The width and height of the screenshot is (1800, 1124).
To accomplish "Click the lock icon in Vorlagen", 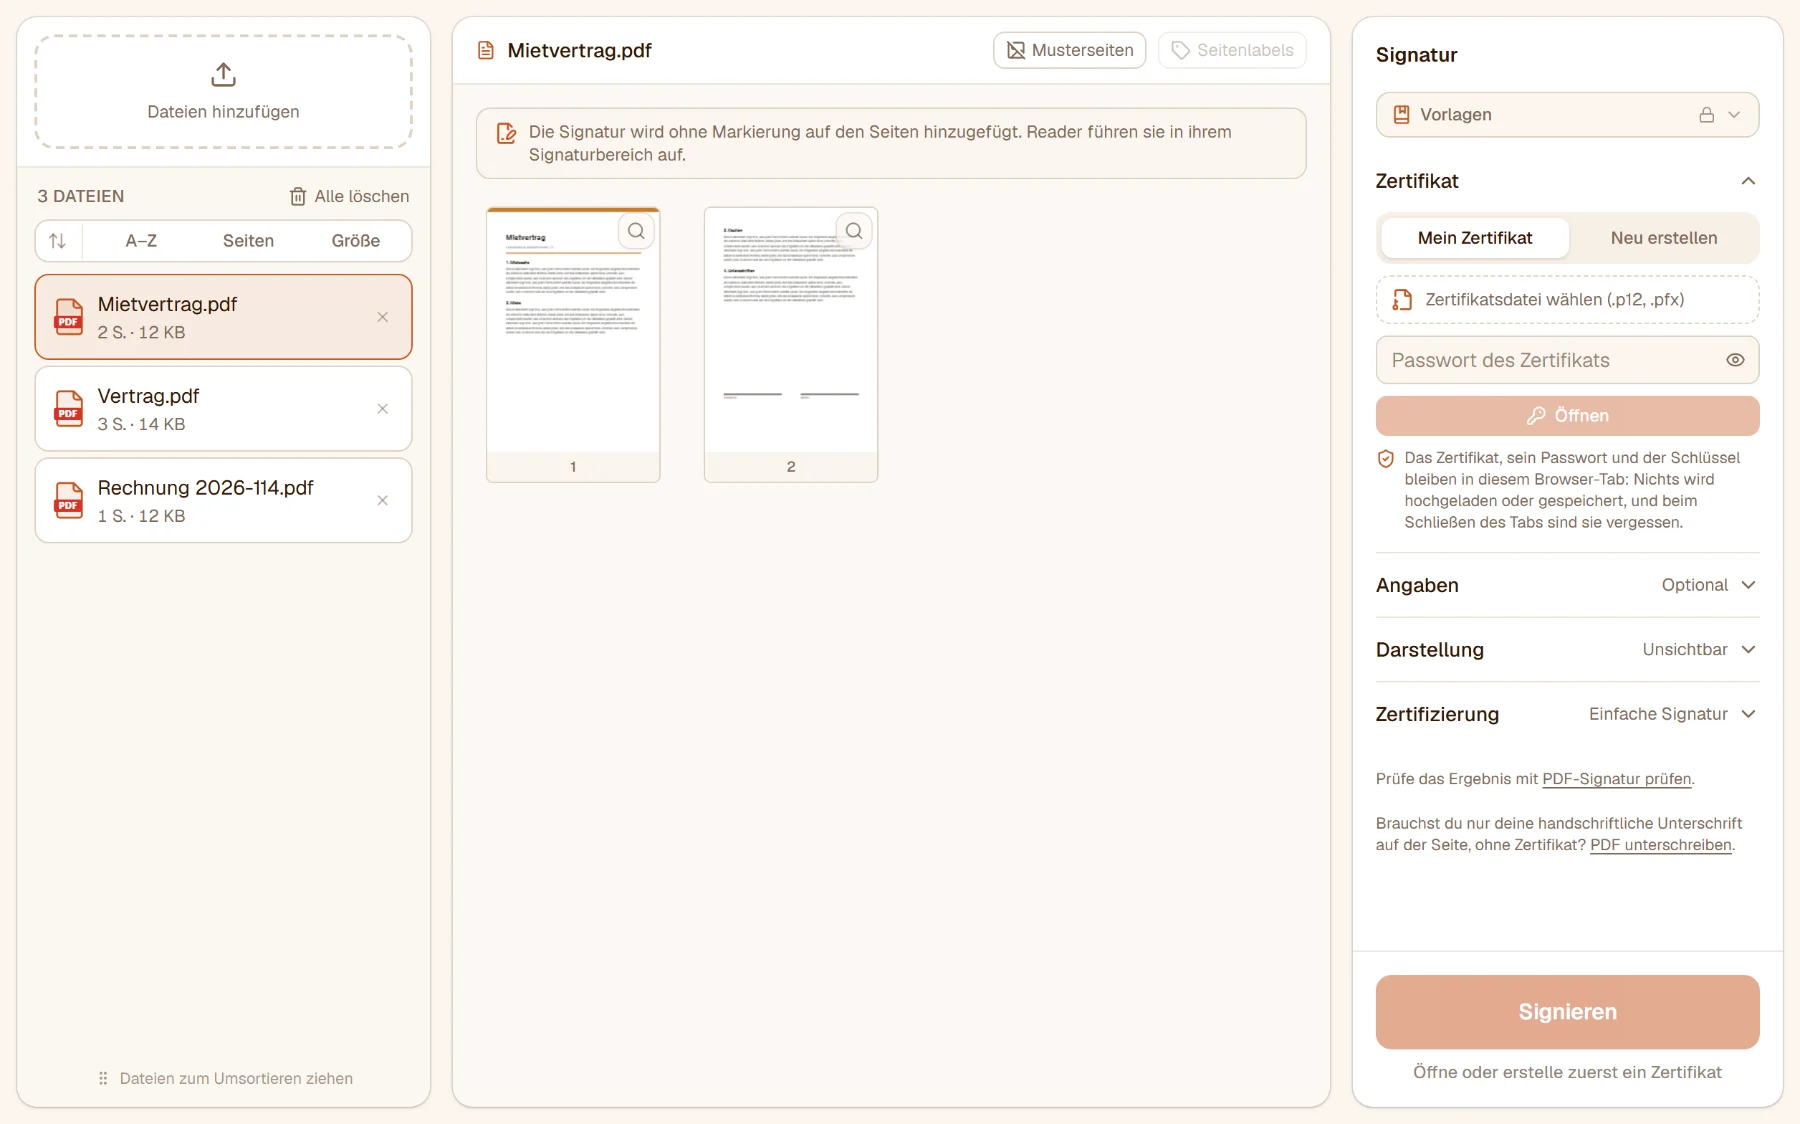I will click(1707, 115).
